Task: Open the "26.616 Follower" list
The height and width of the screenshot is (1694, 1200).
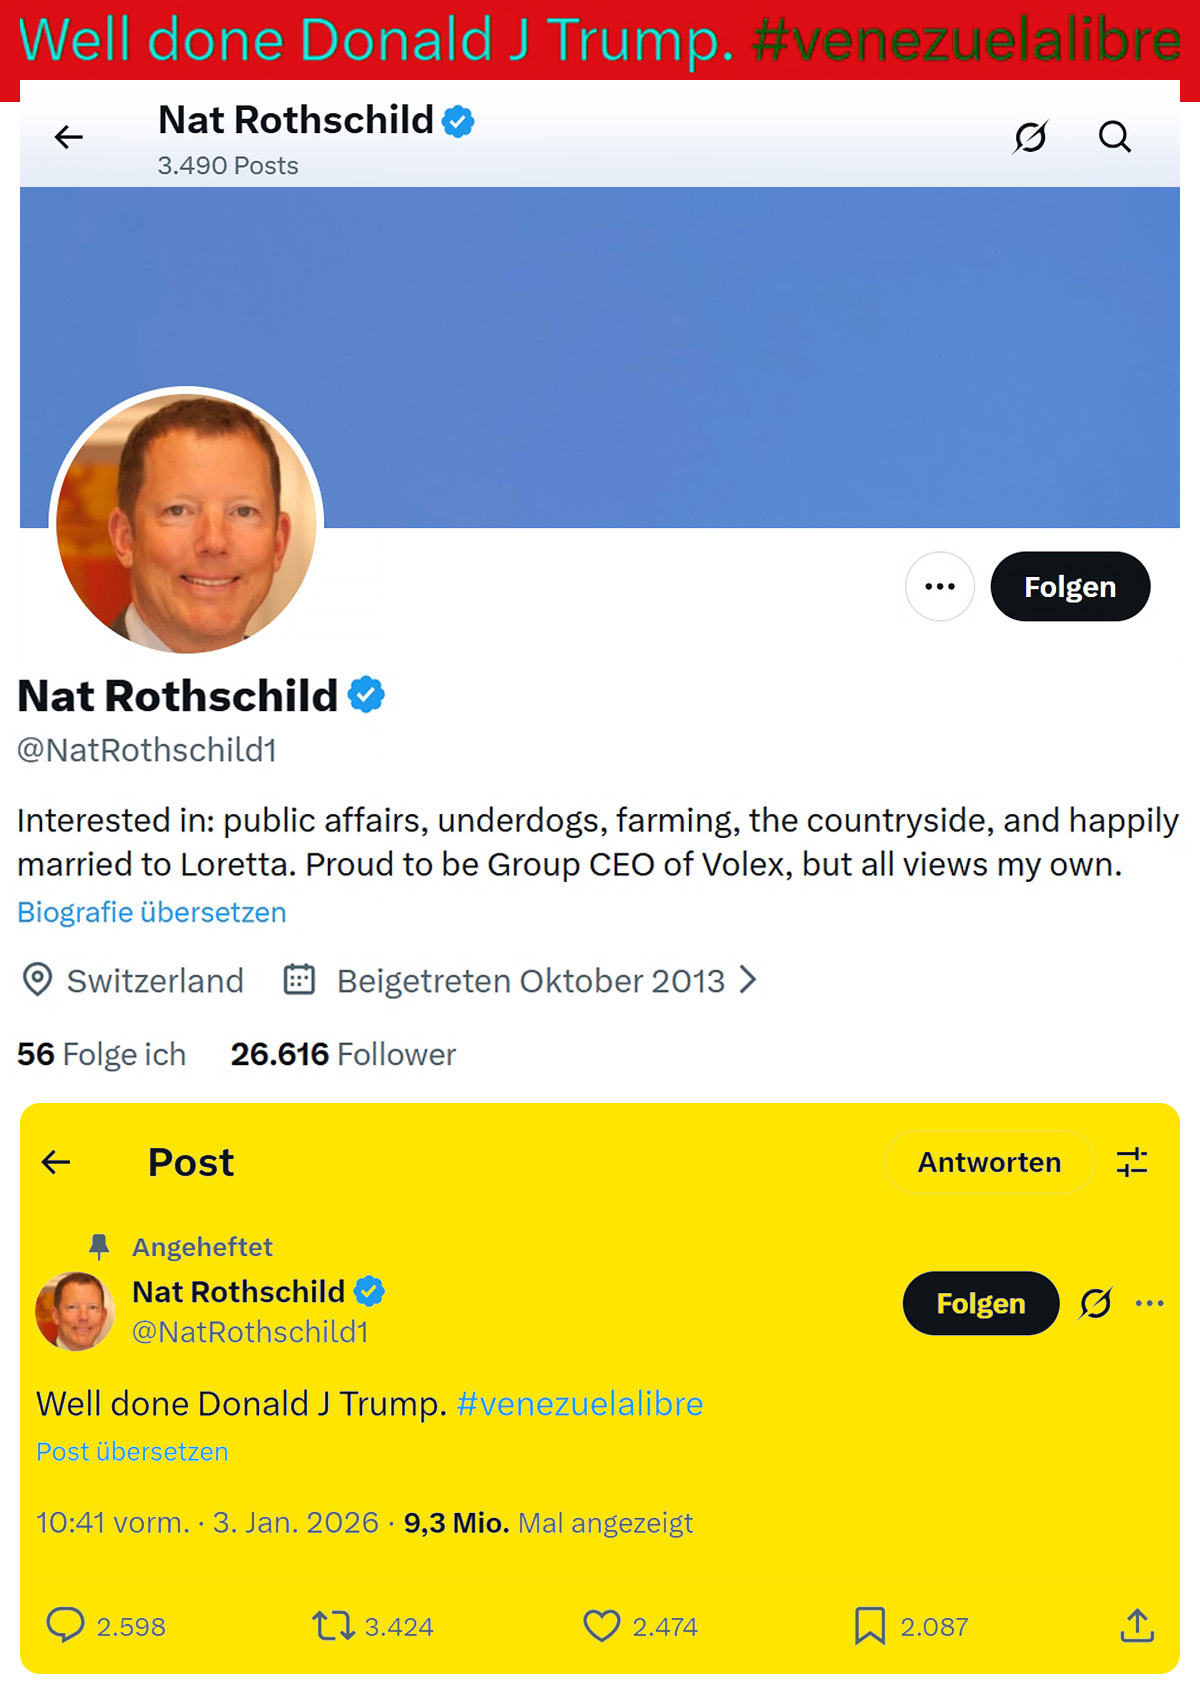Action: tap(343, 1054)
